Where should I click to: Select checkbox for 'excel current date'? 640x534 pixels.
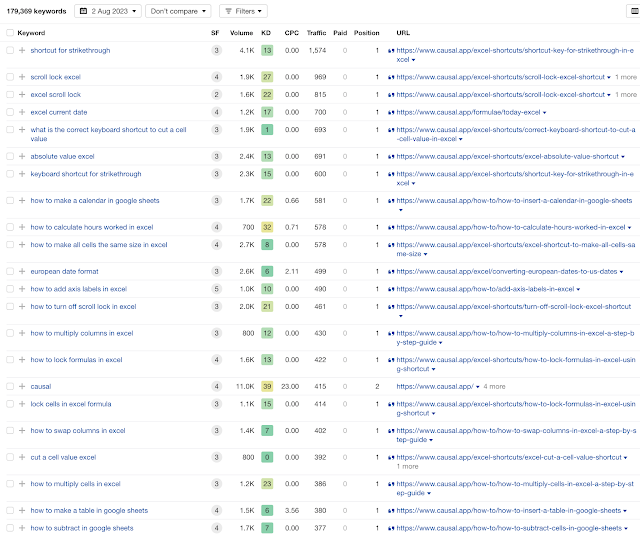click(10, 112)
